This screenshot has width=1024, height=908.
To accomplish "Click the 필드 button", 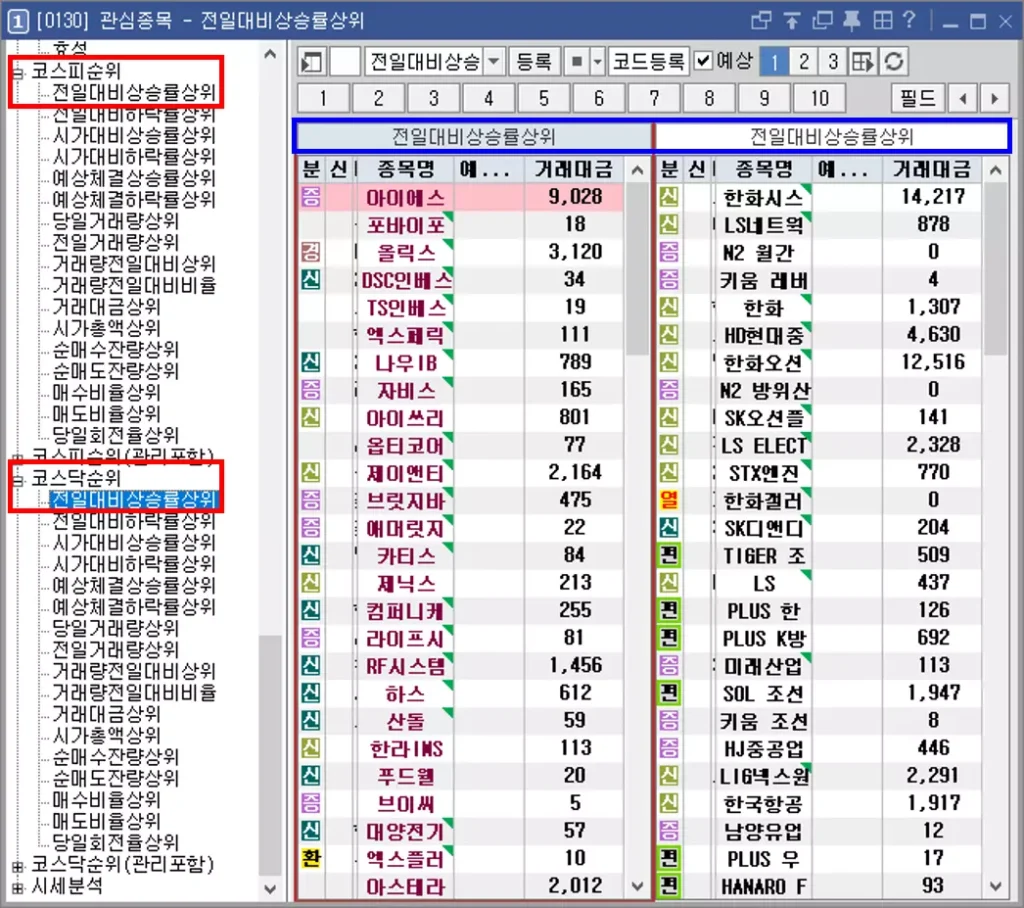I will (918, 99).
